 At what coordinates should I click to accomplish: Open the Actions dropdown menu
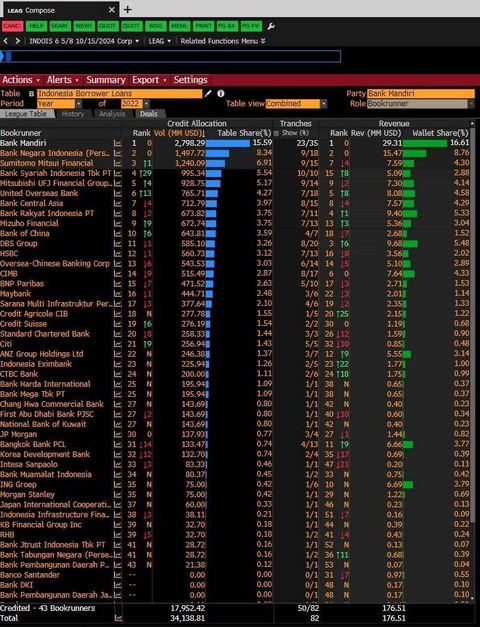pyautogui.click(x=21, y=80)
